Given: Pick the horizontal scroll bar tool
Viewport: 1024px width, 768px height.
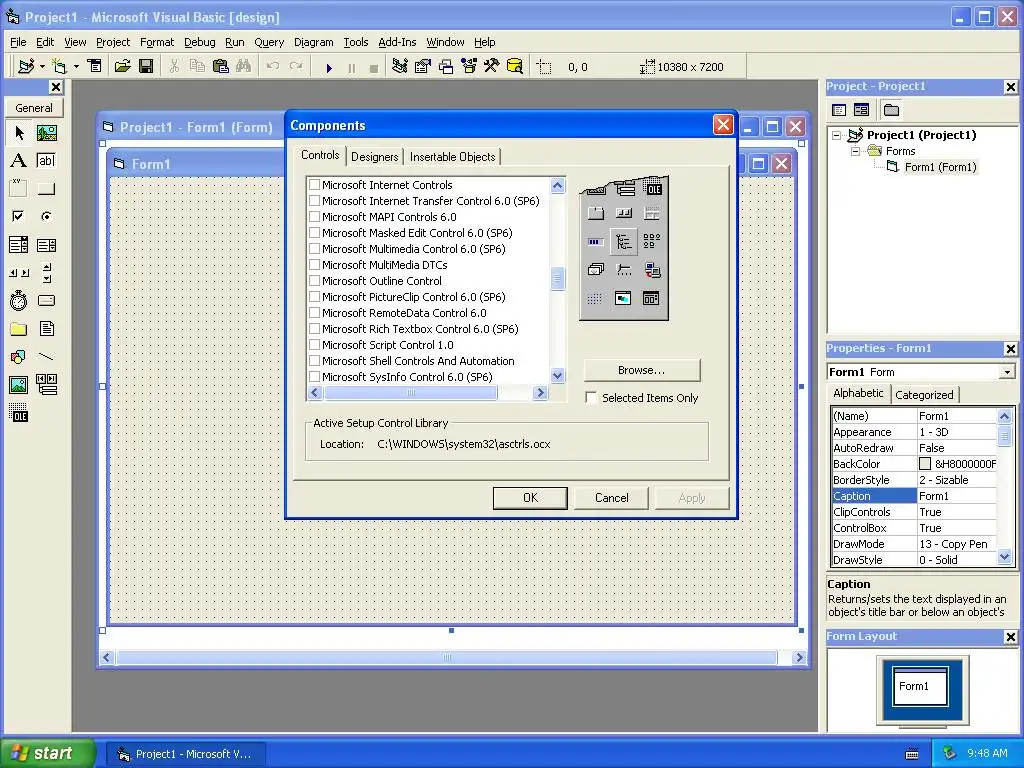Looking at the screenshot, I should 19,273.
